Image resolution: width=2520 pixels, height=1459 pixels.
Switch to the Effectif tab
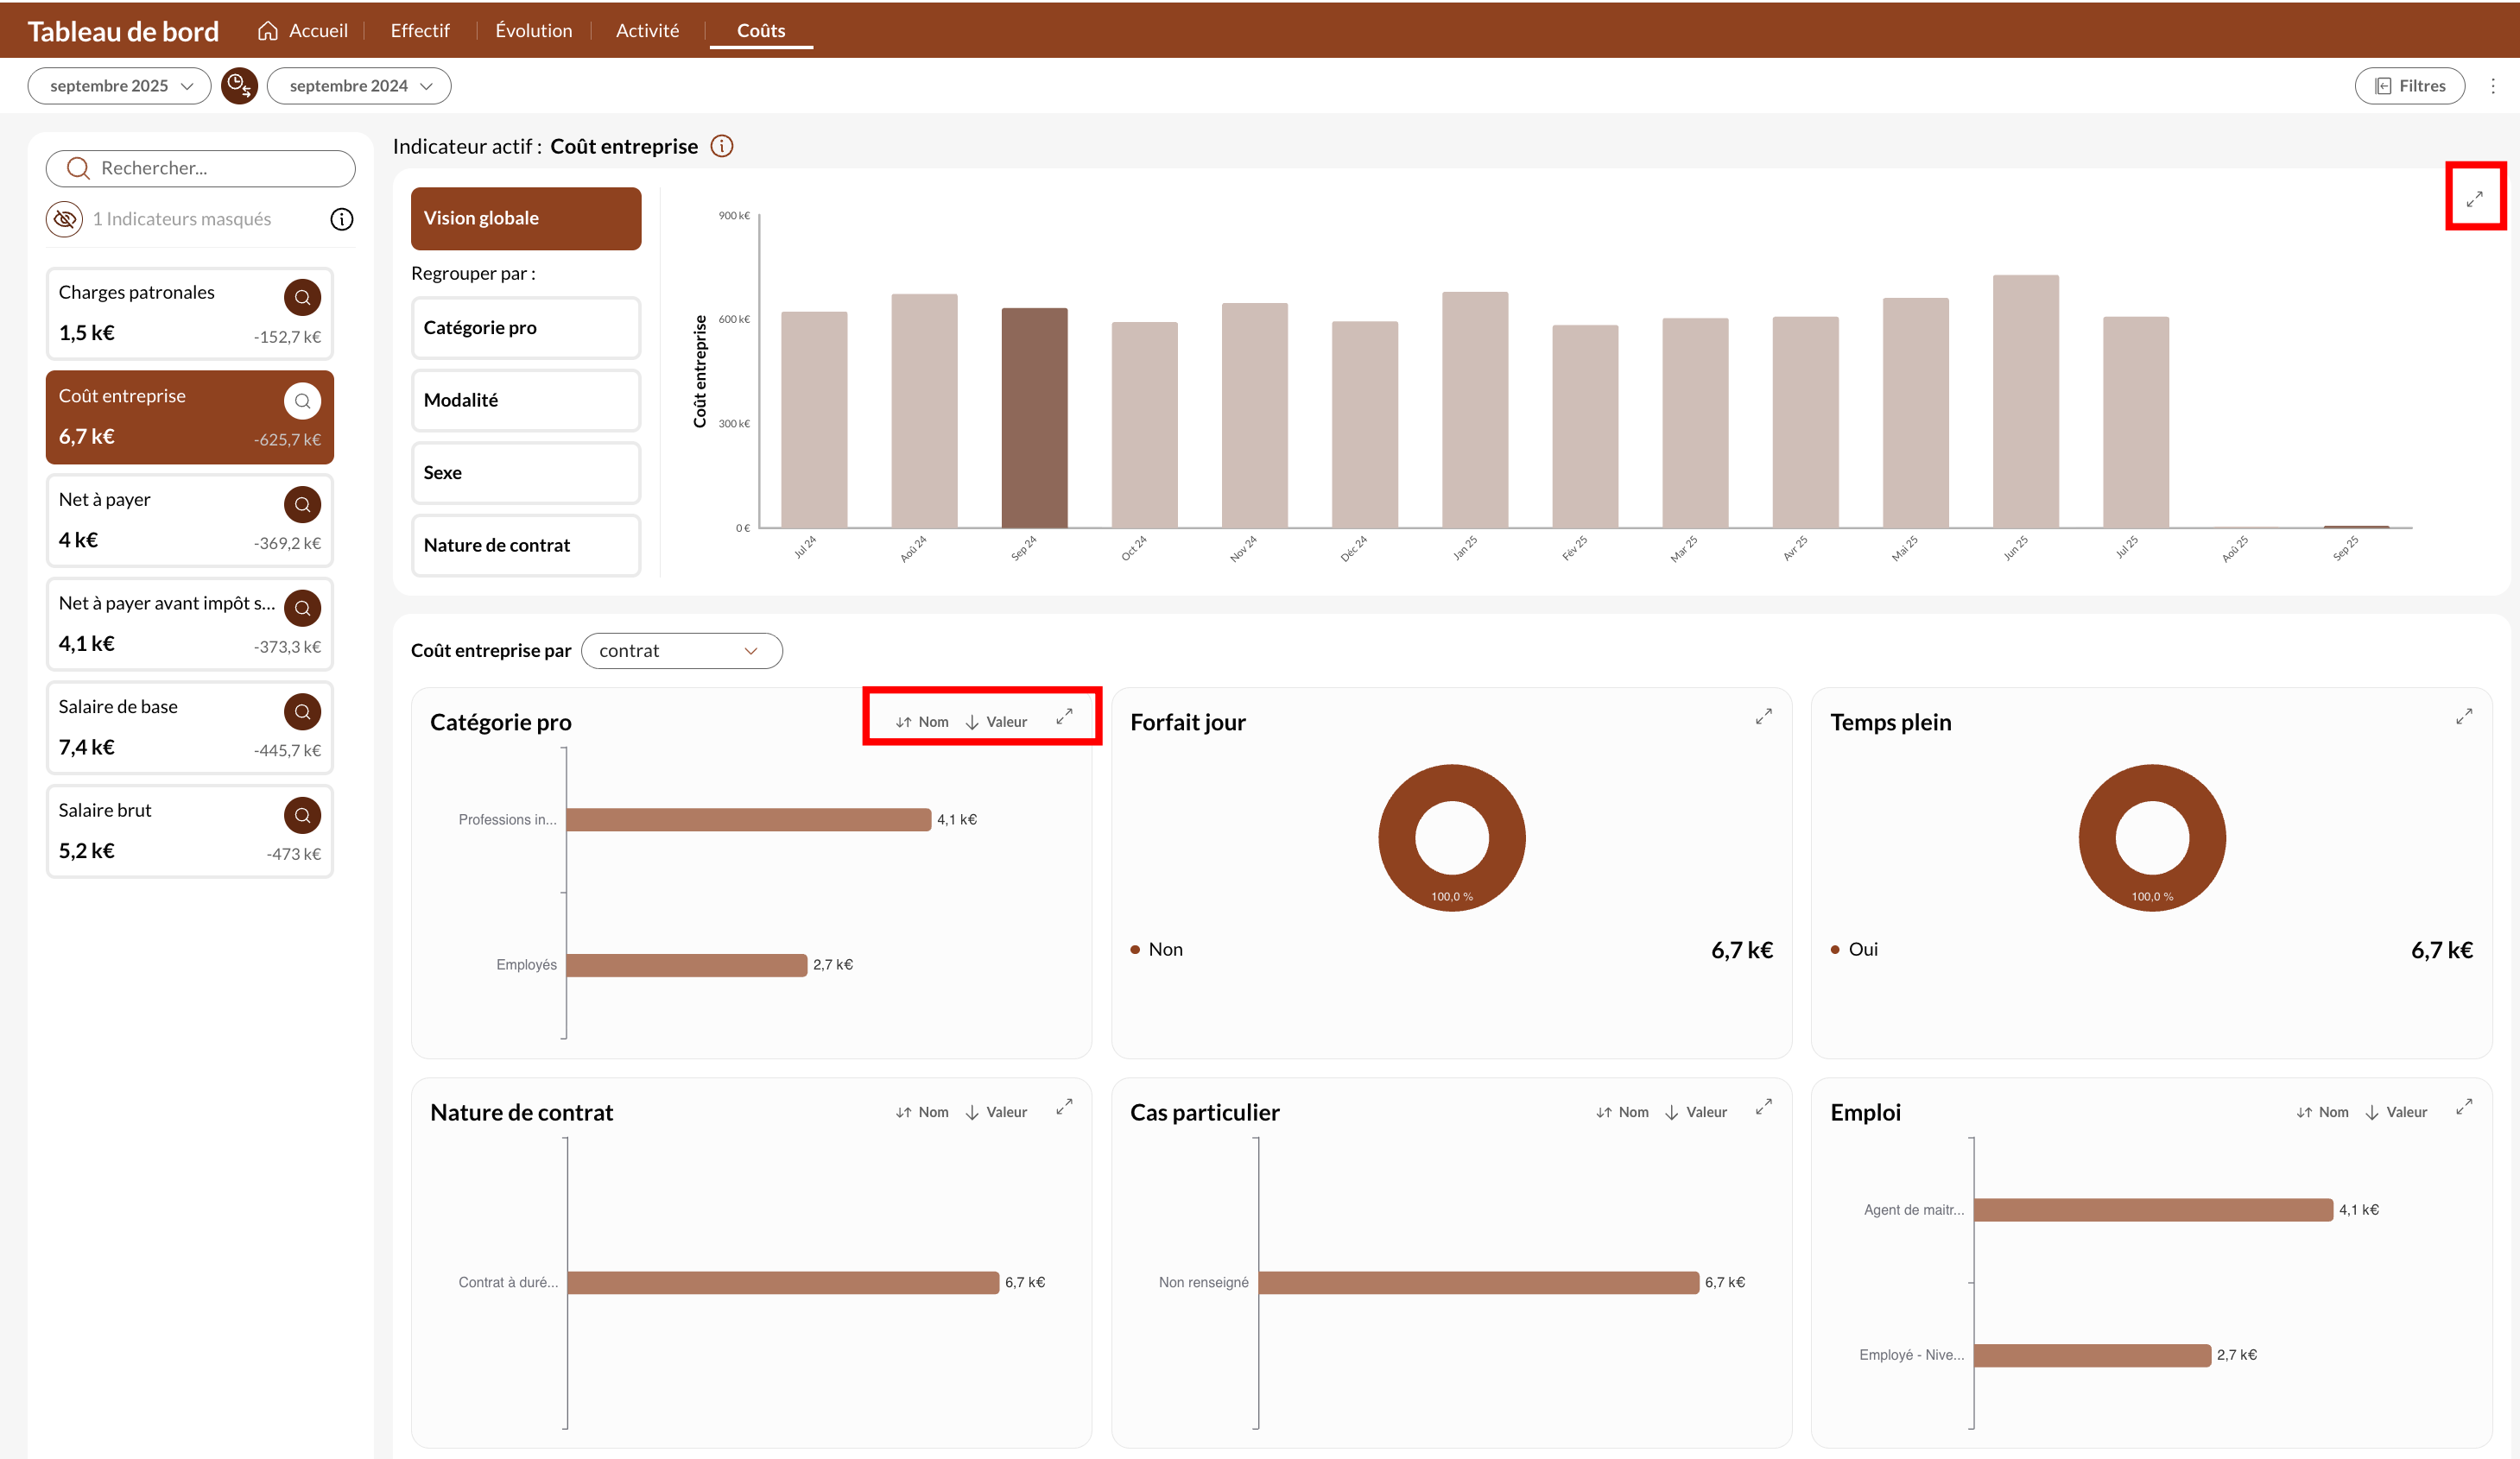pyautogui.click(x=420, y=31)
